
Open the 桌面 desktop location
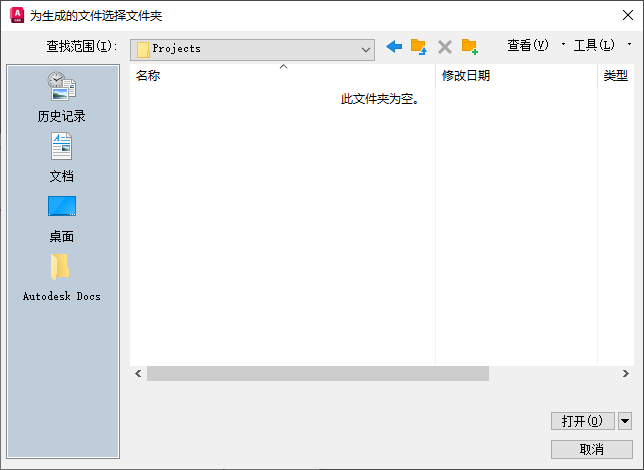(62, 219)
